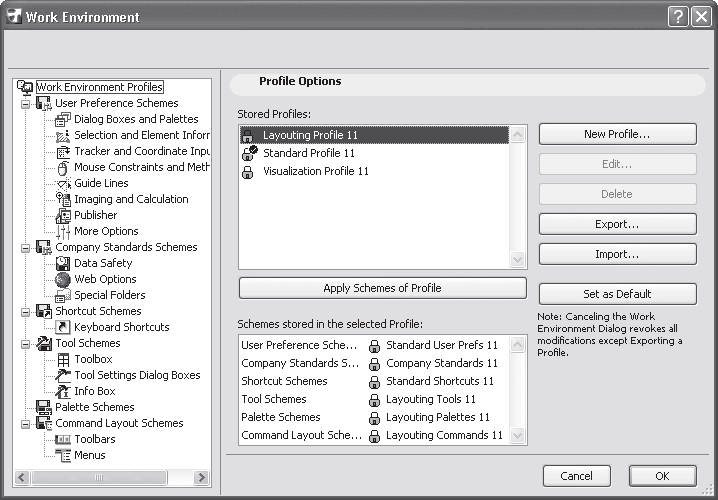Select Layouting Profile 11 in the list
Screen dimensions: 718x500
[x=310, y=135]
